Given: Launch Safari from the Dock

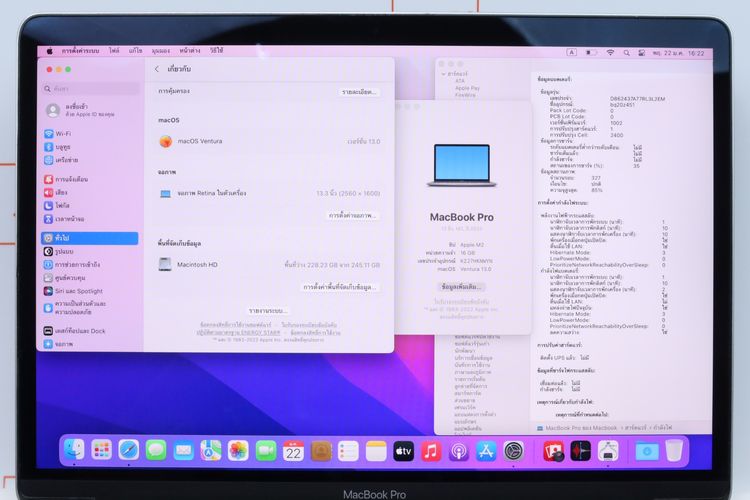Looking at the screenshot, I should (129, 450).
